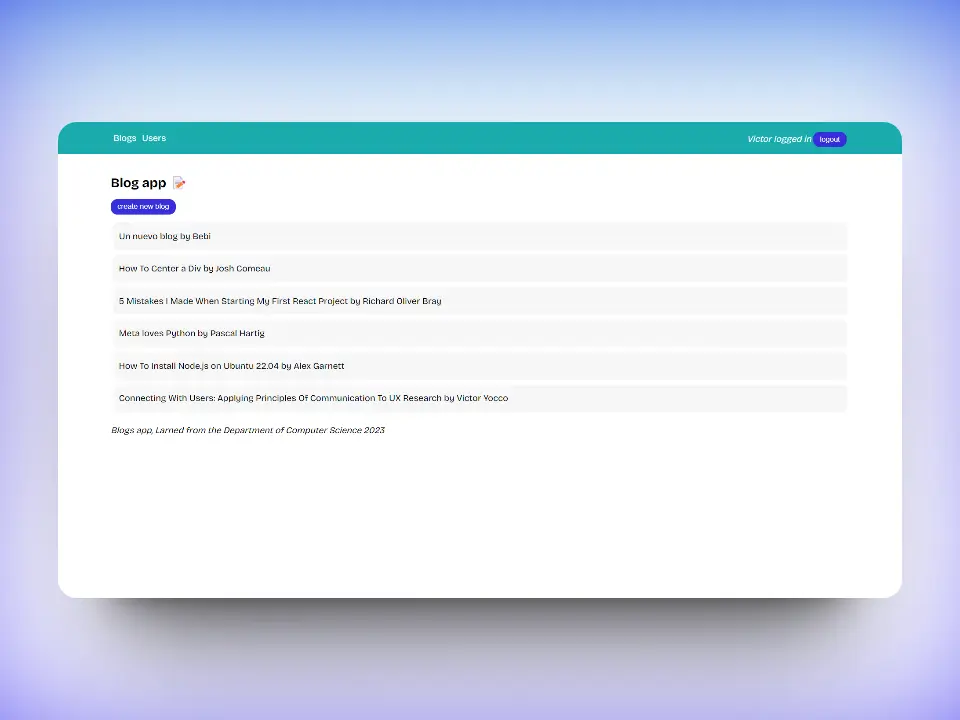This screenshot has height=720, width=960.
Task: Open the Blogs navigation menu item
Action: tap(124, 138)
